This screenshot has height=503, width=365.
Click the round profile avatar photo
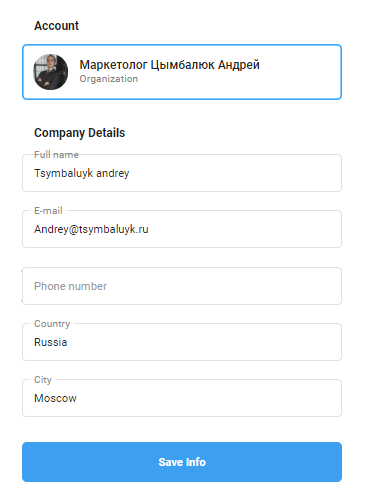pyautogui.click(x=51, y=72)
